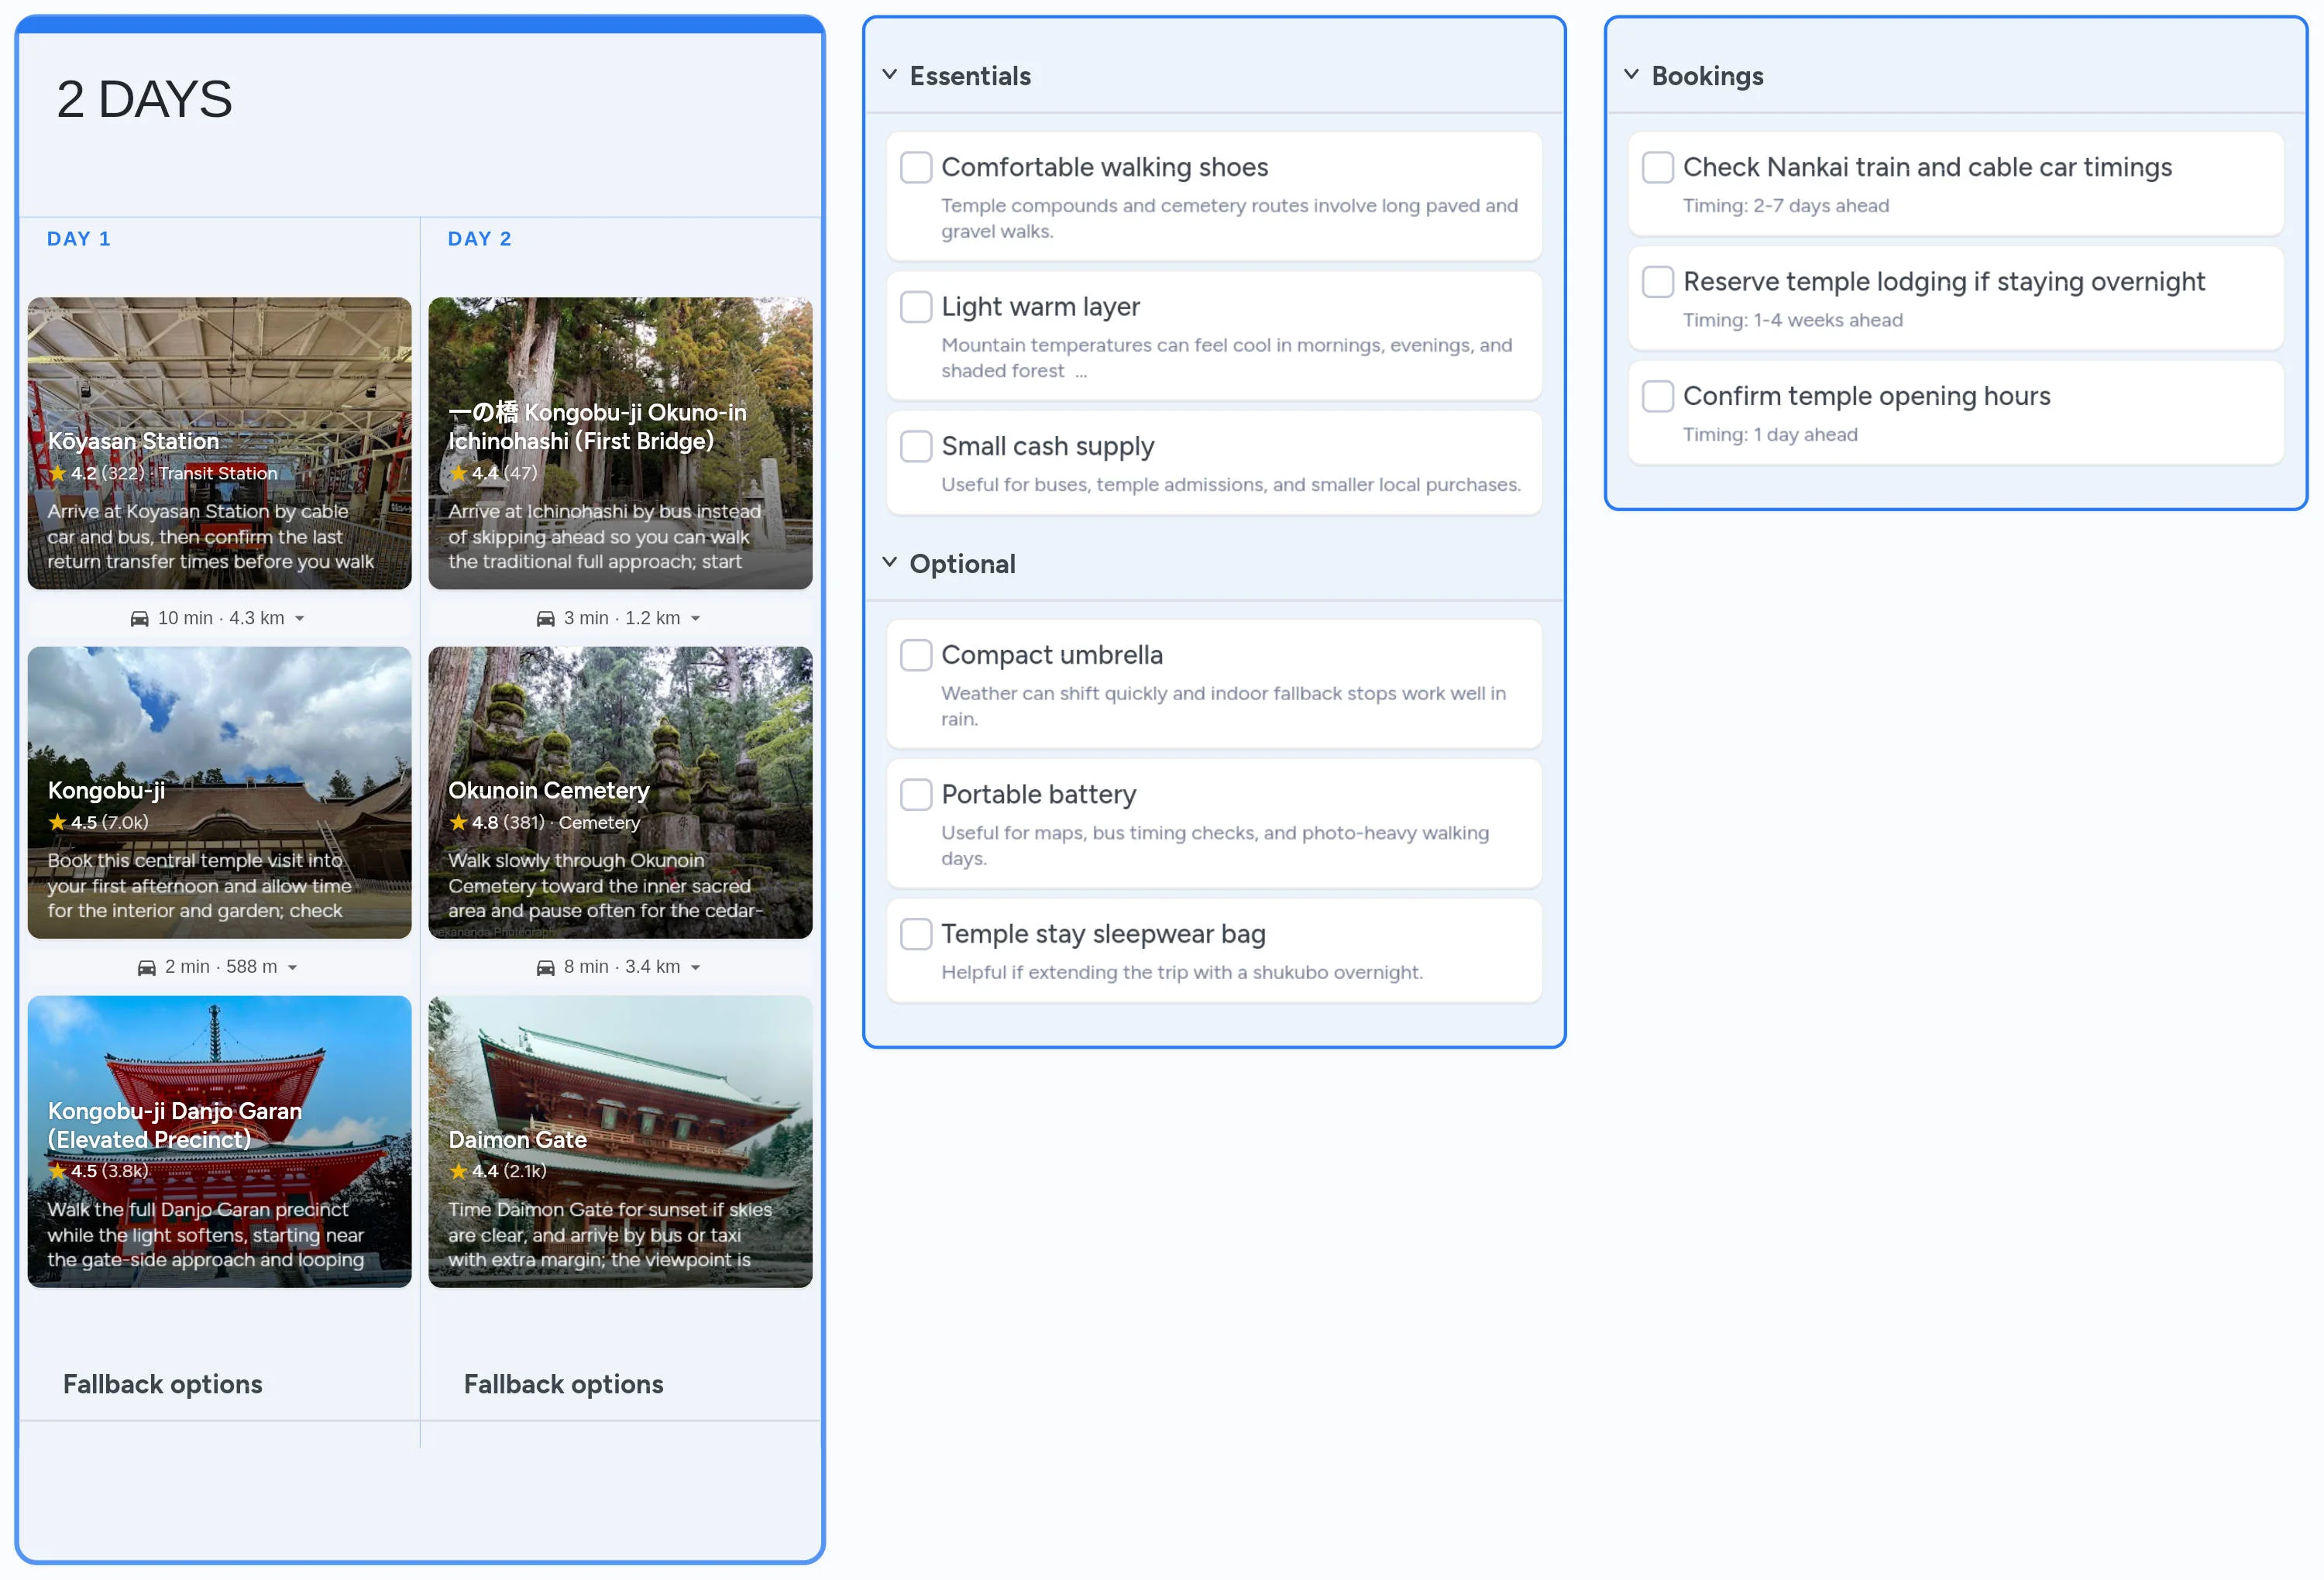Expand the 10 min travel options dropdown
The width and height of the screenshot is (2324, 1580).
pyautogui.click(x=301, y=618)
